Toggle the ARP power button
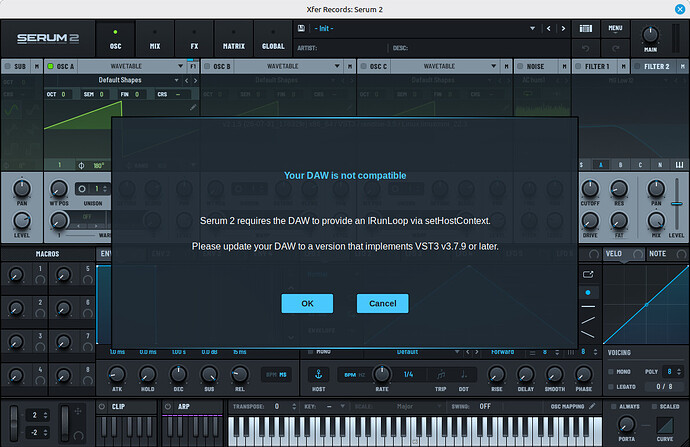Image resolution: width=690 pixels, height=447 pixels. coord(168,407)
